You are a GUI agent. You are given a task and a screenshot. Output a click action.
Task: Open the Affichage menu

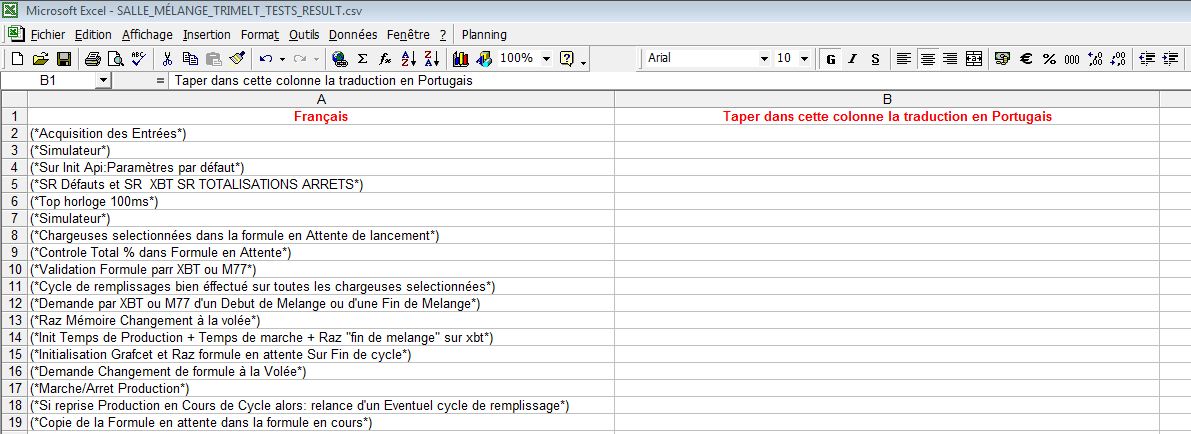147,34
